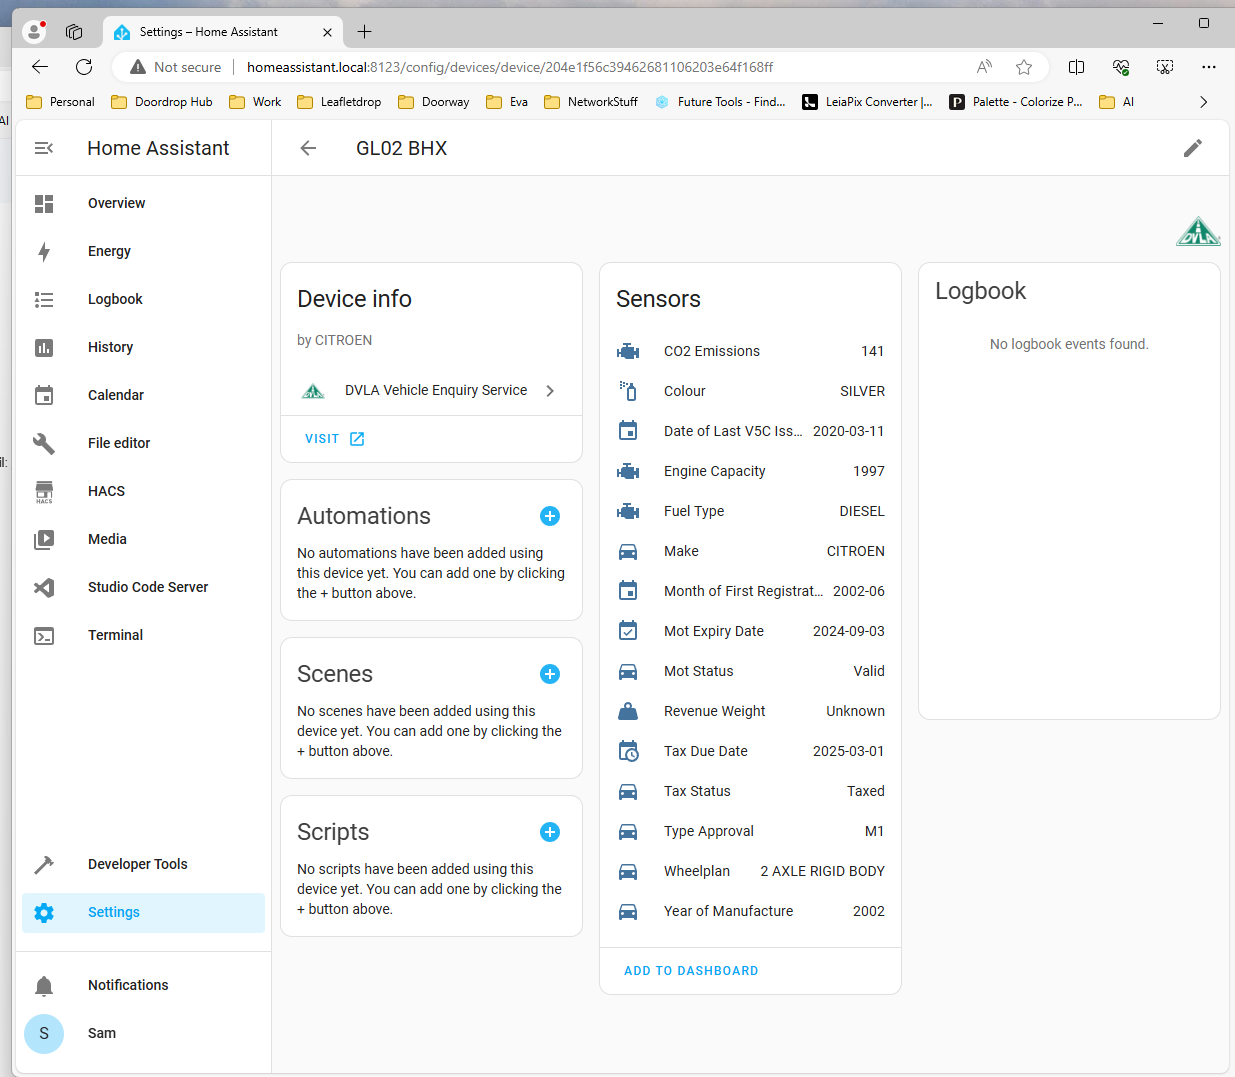
Task: Open HACS from the sidebar
Action: (x=144, y=491)
